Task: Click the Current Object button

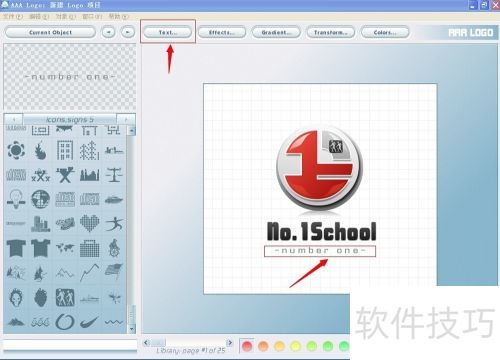Action: click(50, 32)
